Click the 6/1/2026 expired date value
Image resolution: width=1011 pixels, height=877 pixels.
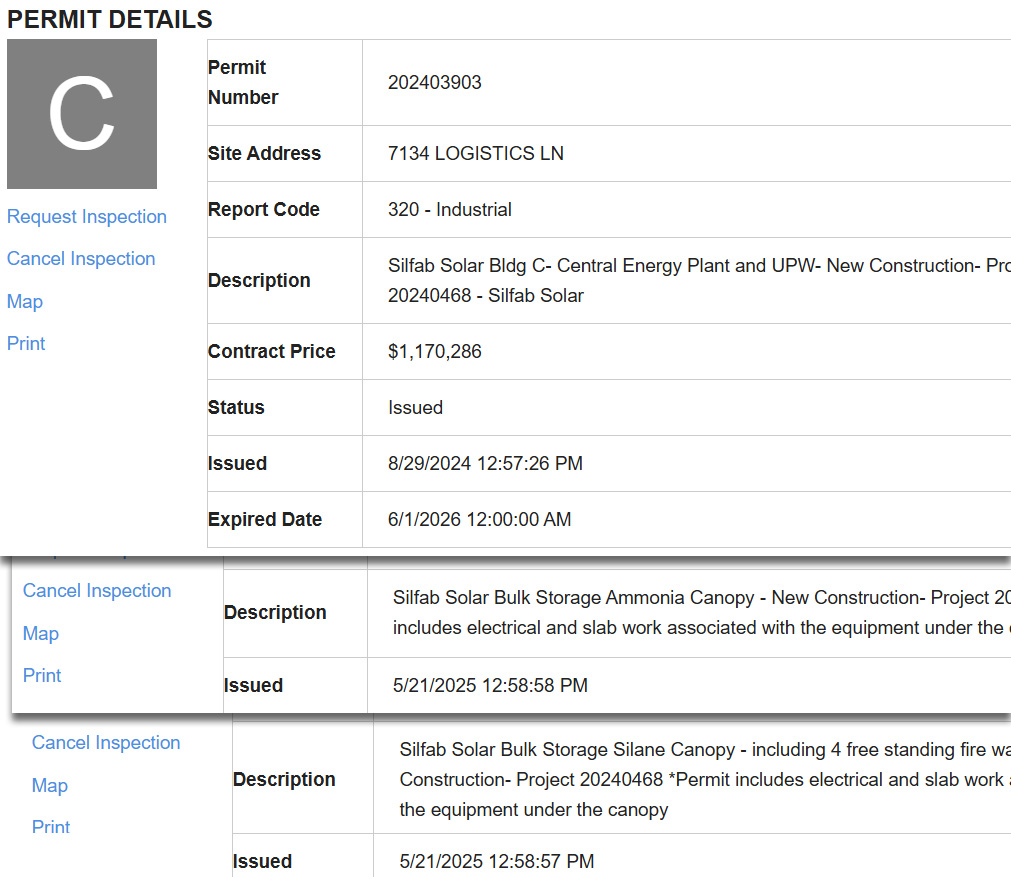coord(480,520)
